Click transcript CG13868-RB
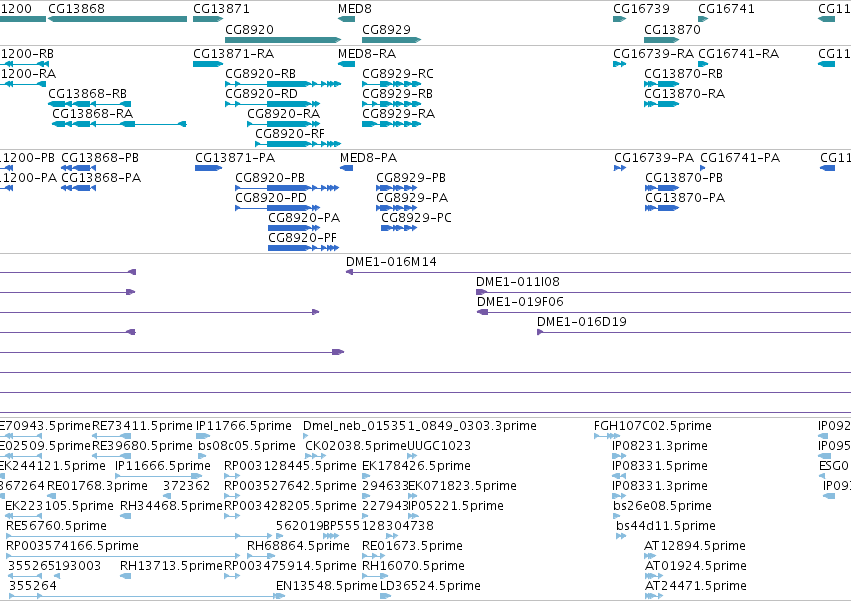 [x=87, y=93]
